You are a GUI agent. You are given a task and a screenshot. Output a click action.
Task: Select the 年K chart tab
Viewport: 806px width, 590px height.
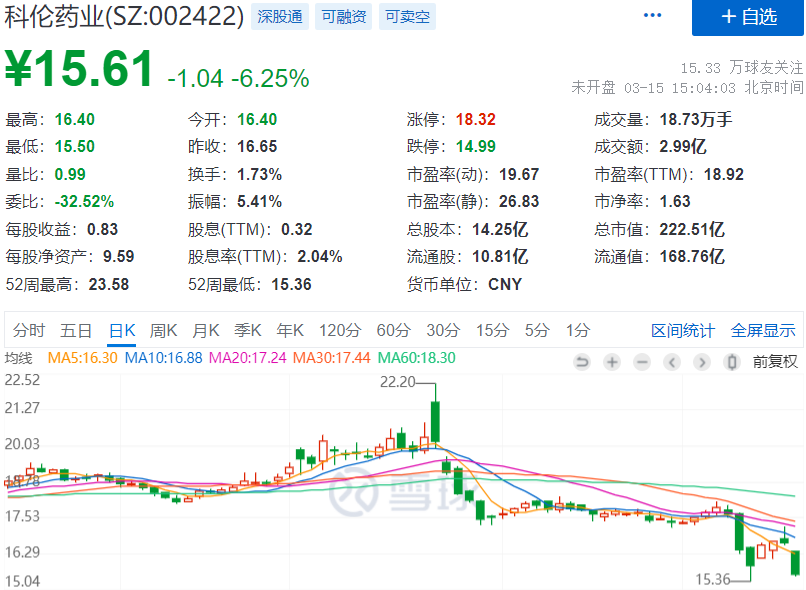[290, 330]
